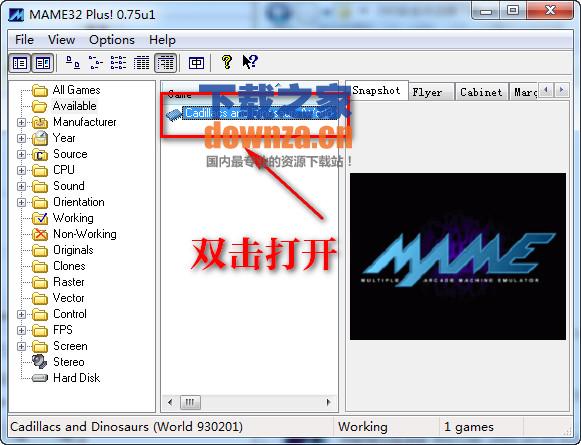Click the Hard Disk drive icon

click(40, 378)
